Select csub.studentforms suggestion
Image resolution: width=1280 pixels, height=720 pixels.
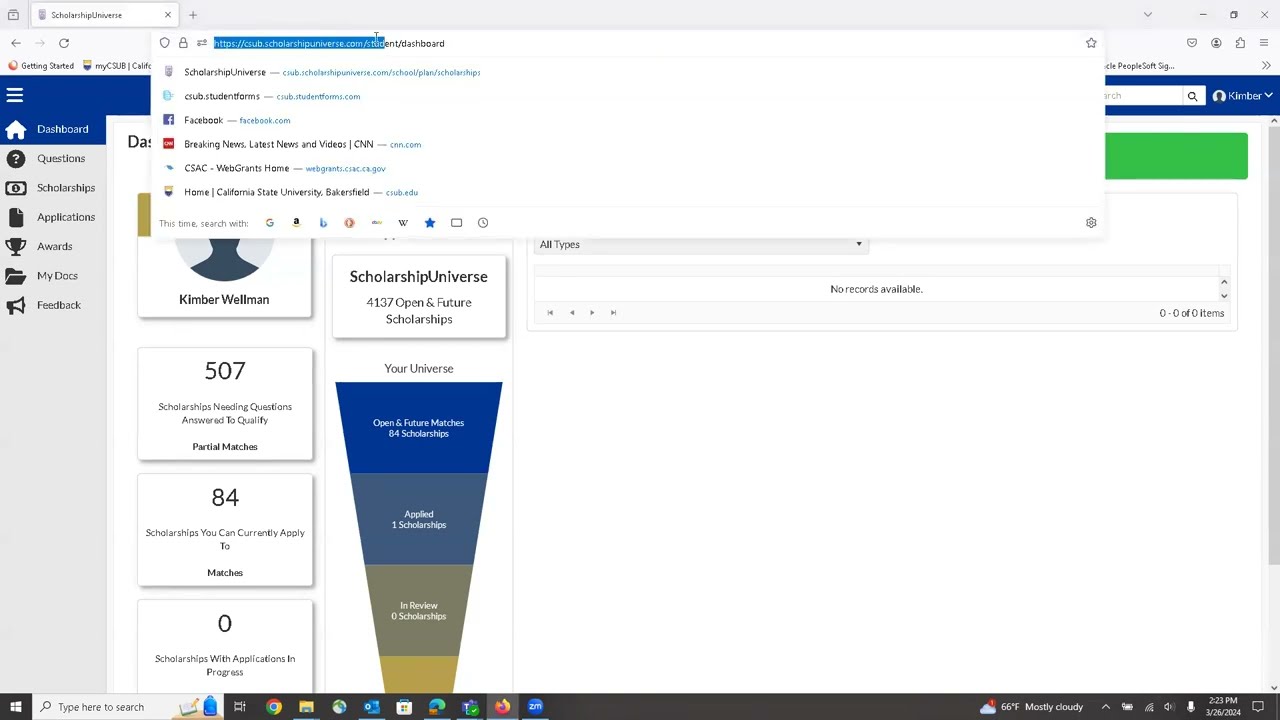628,96
